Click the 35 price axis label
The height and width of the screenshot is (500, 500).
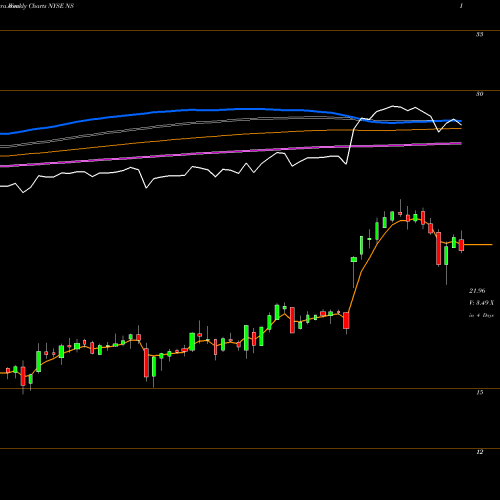pos(479,34)
